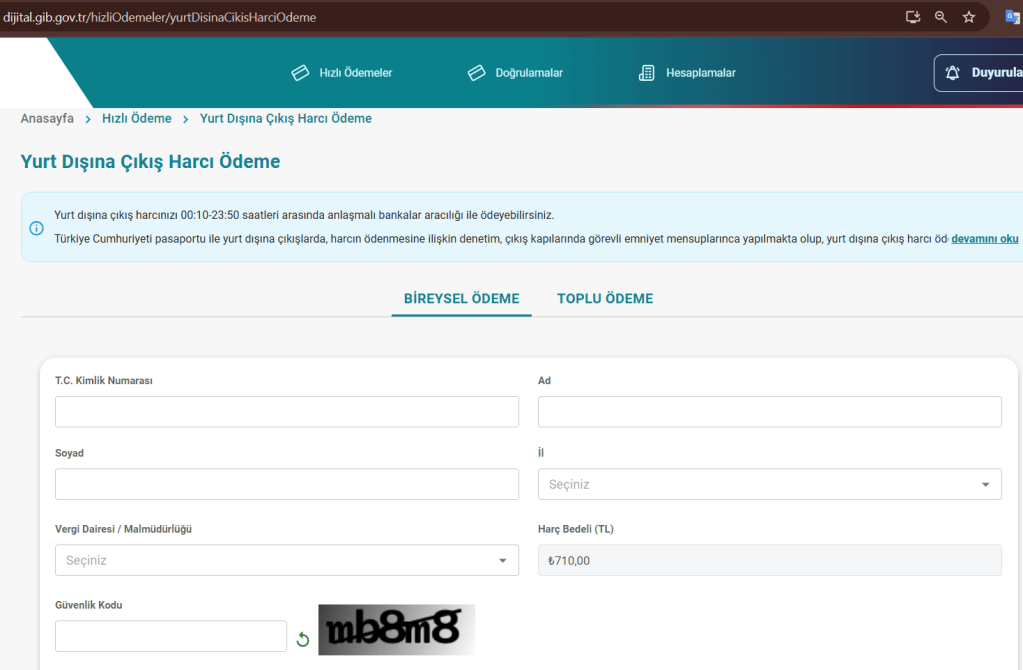Click the install app icon in address bar

point(912,17)
